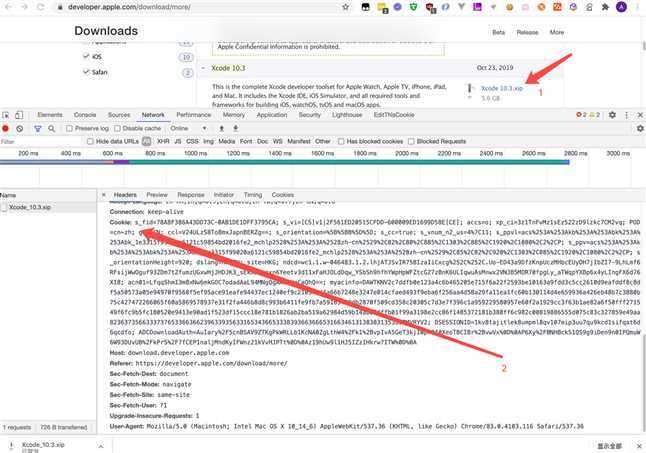The image size is (646, 453).
Task: Open the Sources tab
Action: pos(119,115)
